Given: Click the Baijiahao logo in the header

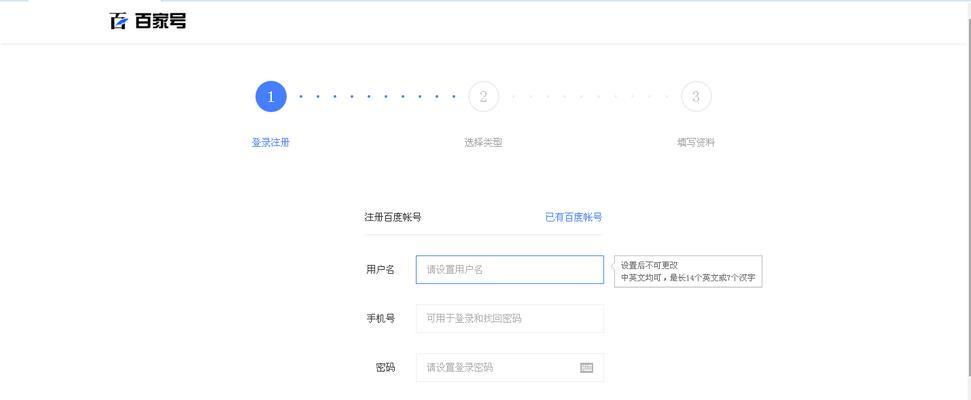Looking at the screenshot, I should click(148, 21).
